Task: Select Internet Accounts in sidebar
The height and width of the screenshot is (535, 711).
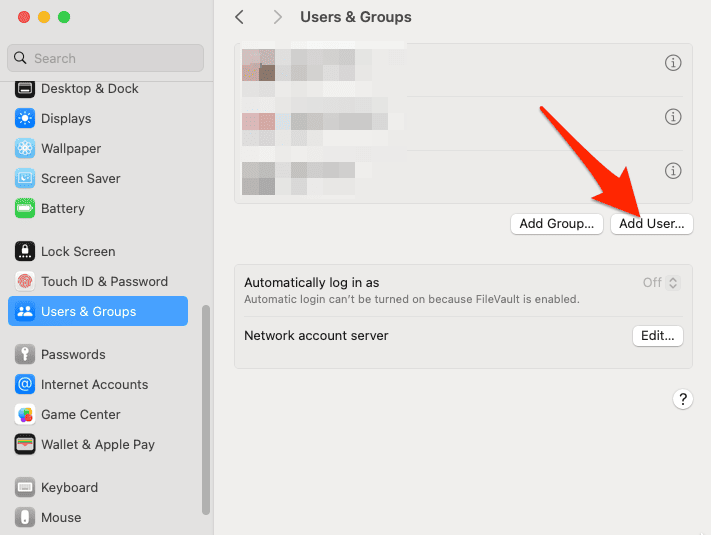Action: pyautogui.click(x=94, y=385)
